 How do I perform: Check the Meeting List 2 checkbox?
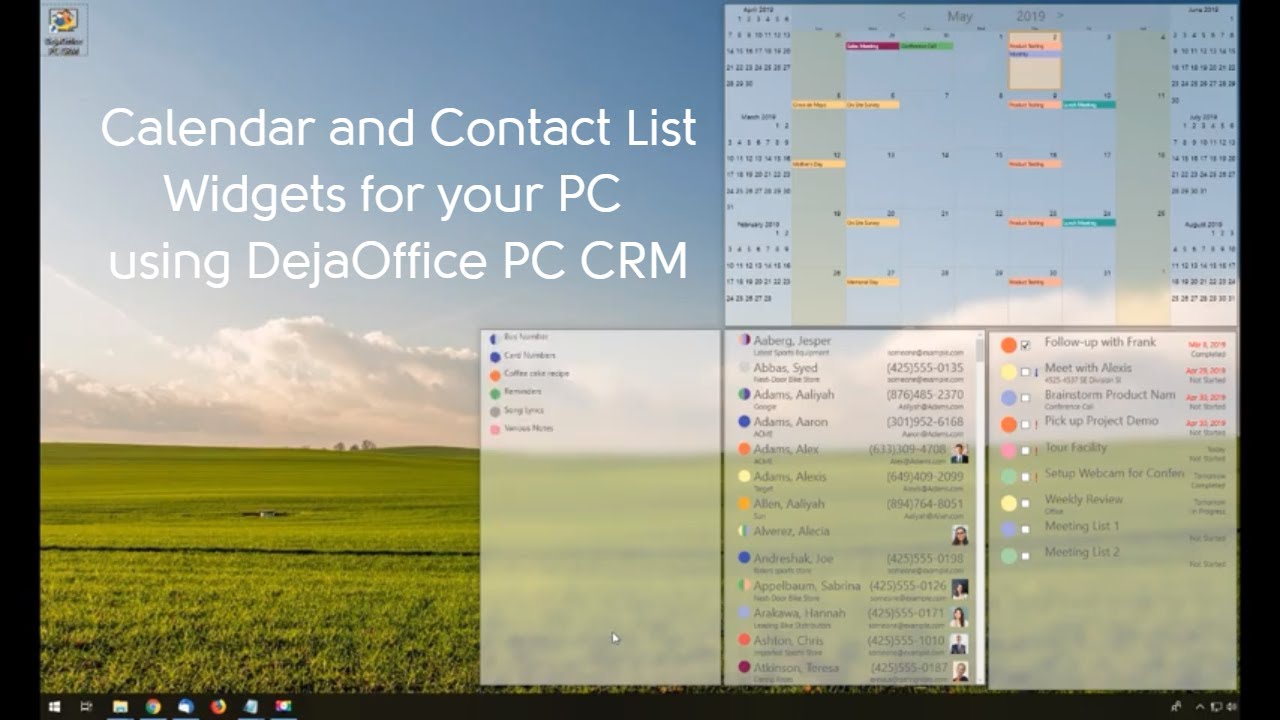1025,555
